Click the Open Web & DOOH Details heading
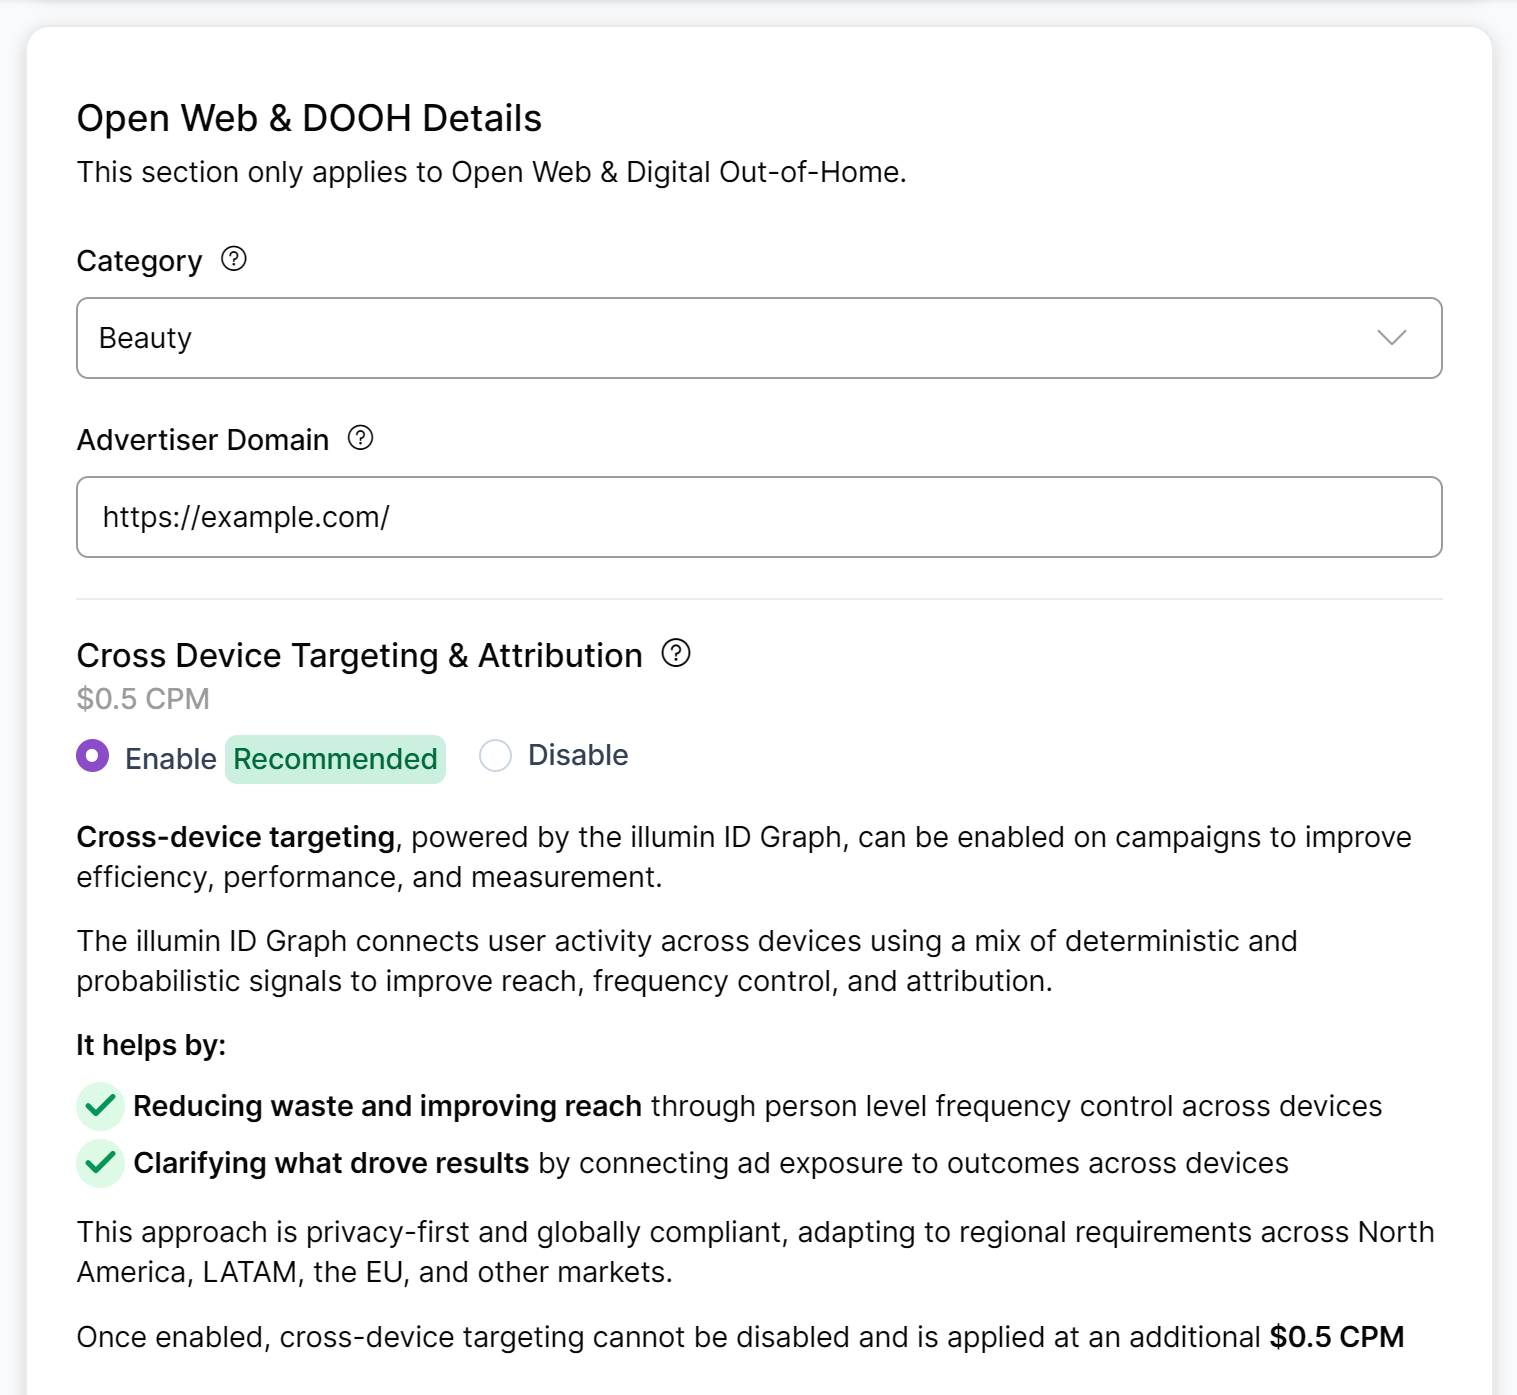This screenshot has height=1395, width=1517. coord(309,118)
